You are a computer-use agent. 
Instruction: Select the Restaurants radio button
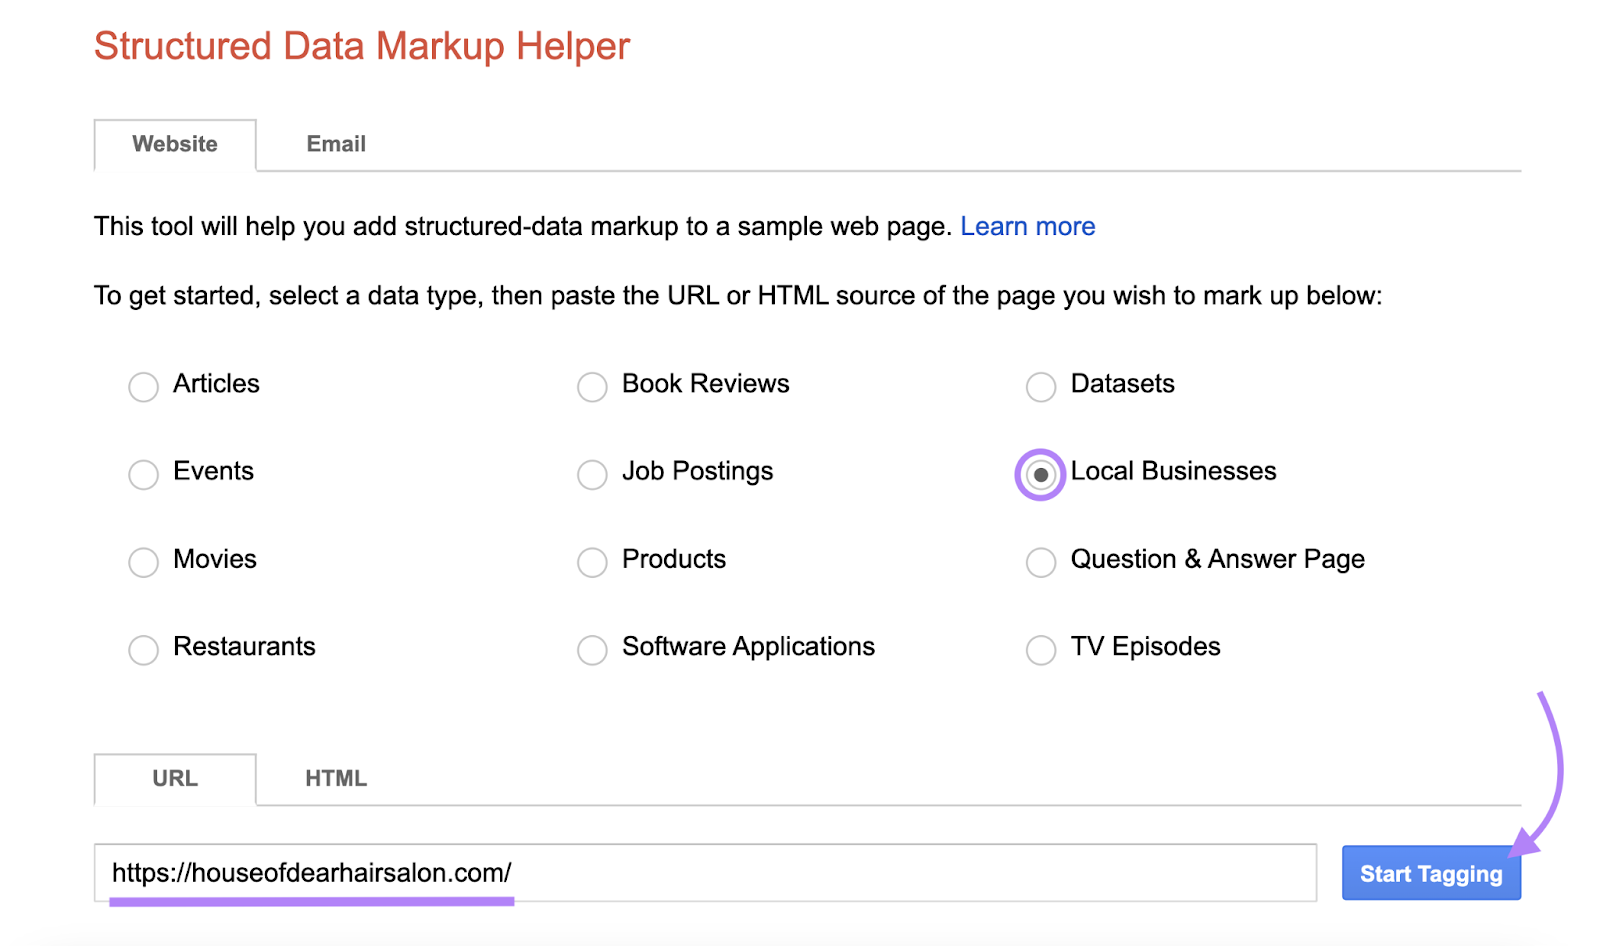coord(143,649)
